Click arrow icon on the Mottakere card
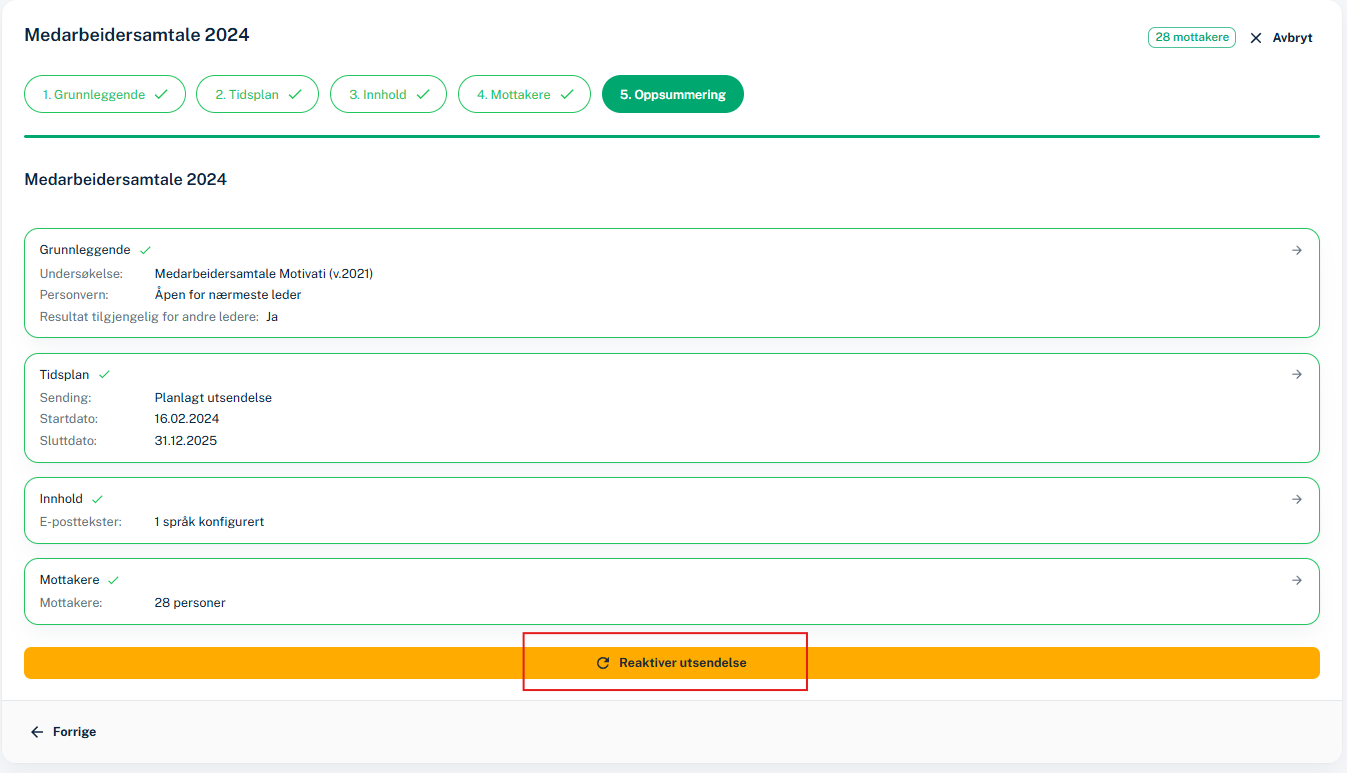The image size is (1347, 773). tap(1297, 580)
